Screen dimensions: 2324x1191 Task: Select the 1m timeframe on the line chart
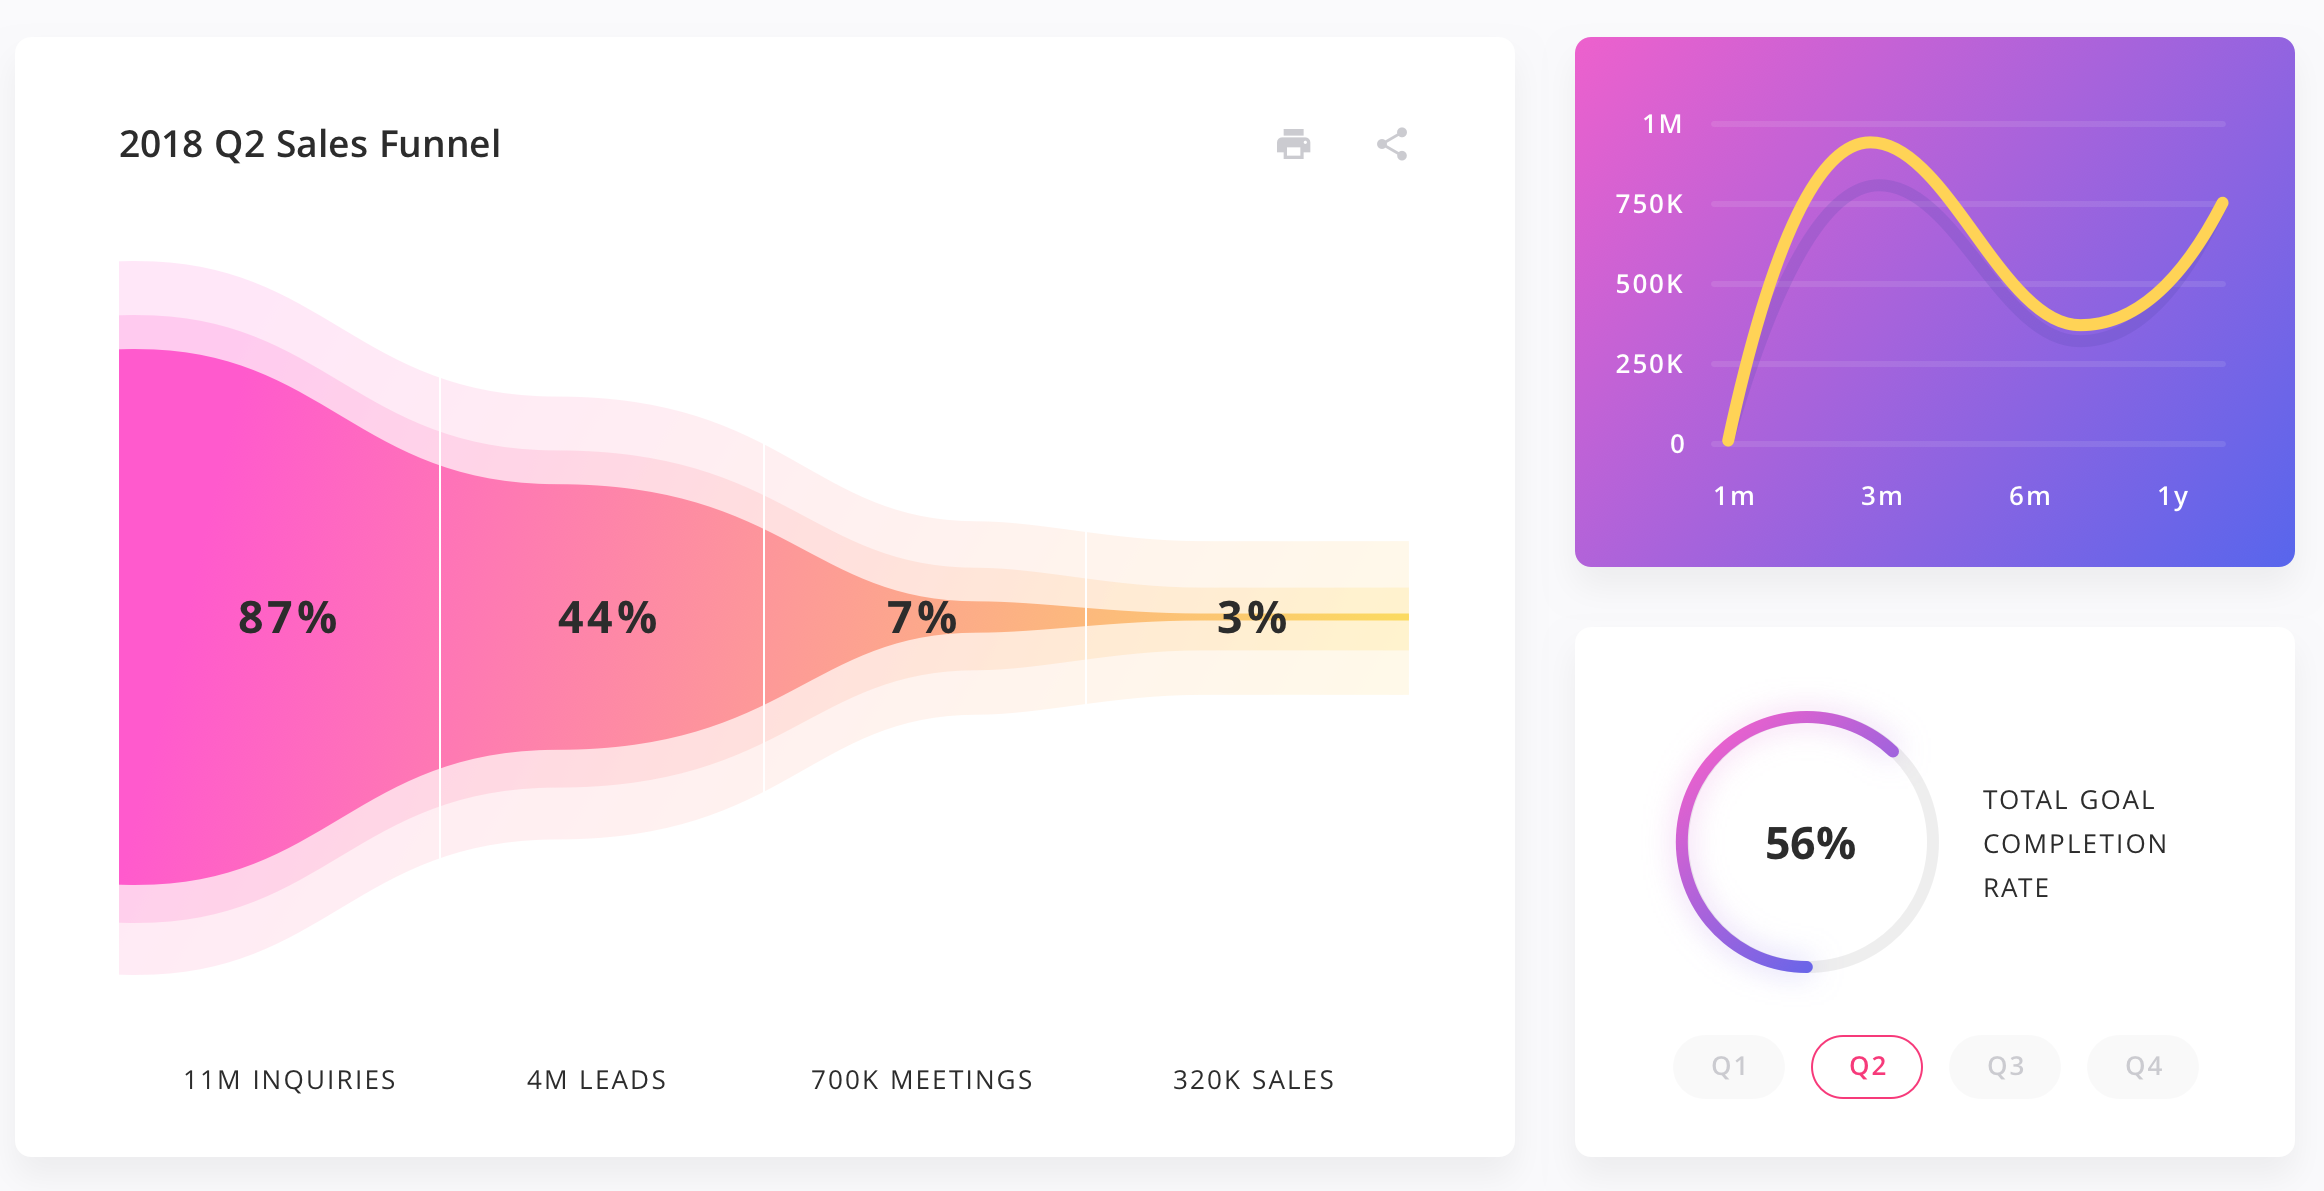pyautogui.click(x=1733, y=495)
